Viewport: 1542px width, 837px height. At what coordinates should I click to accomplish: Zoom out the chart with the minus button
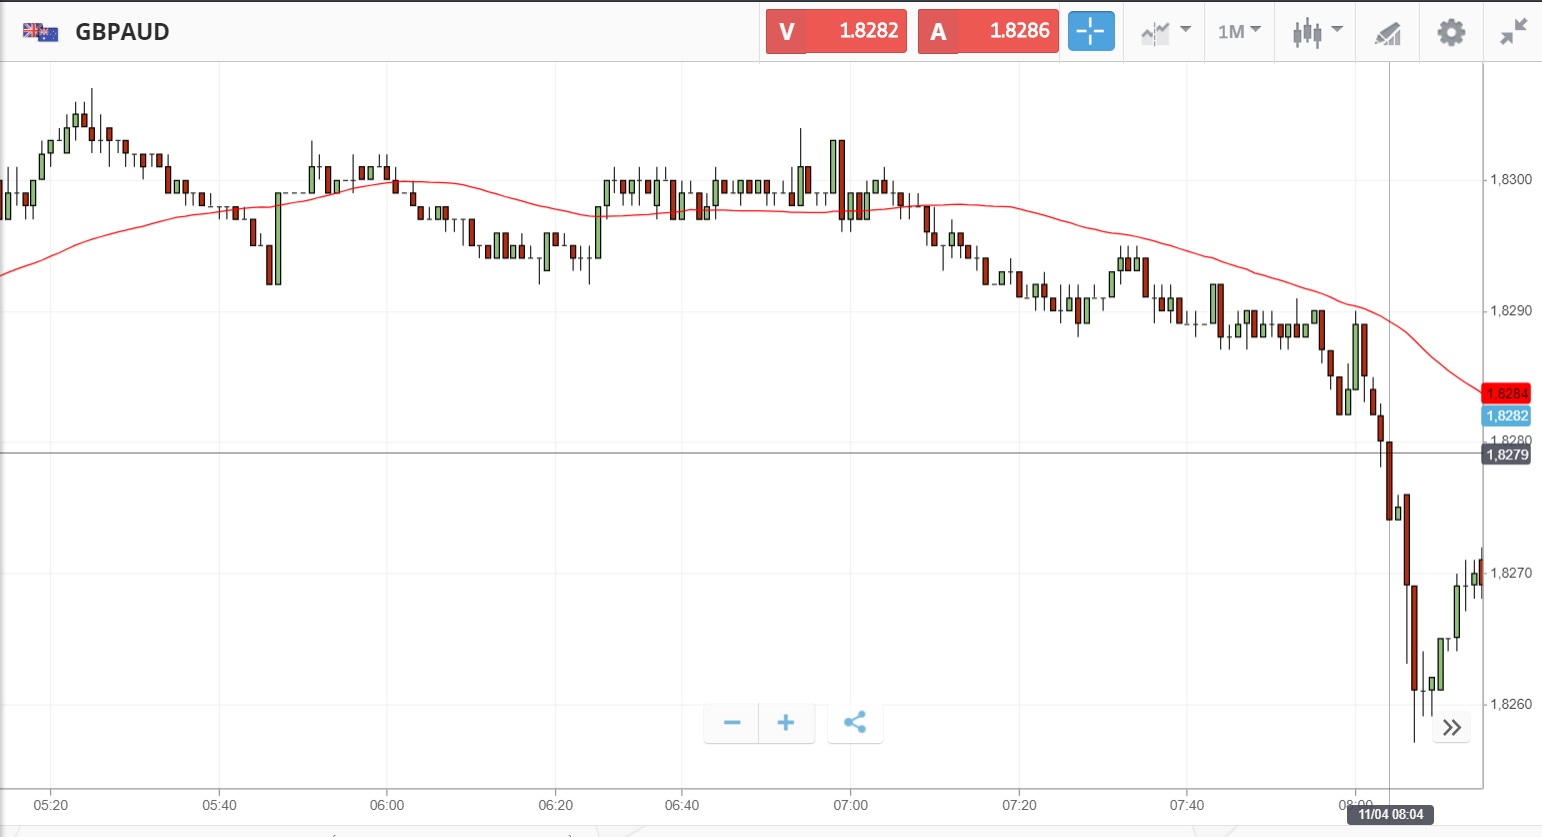coord(732,723)
